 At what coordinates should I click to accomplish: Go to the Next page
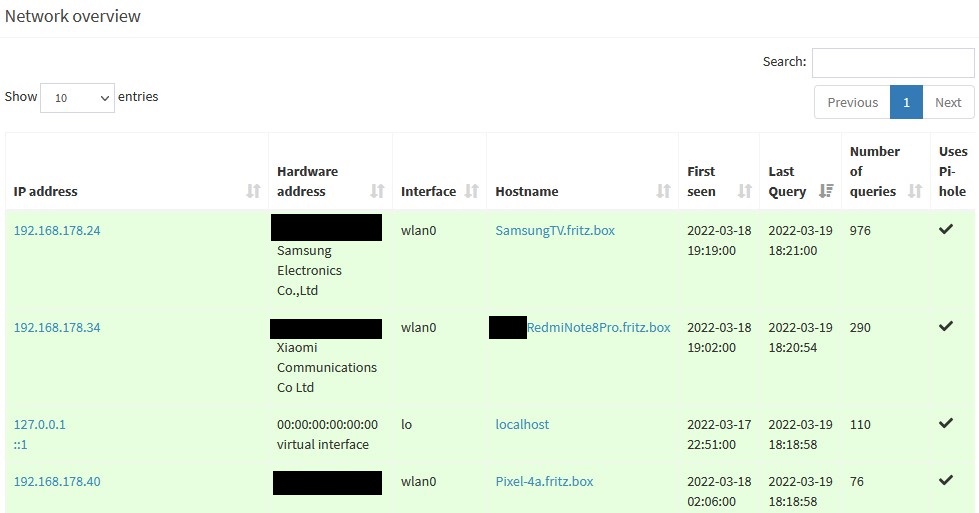click(948, 102)
